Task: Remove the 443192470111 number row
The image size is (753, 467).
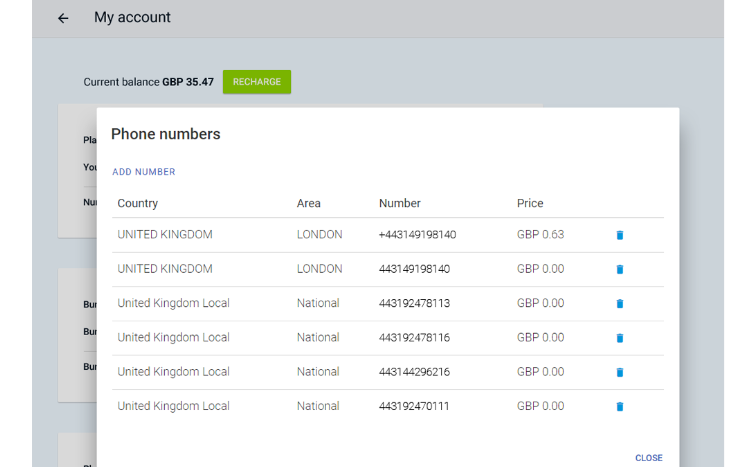Action: 619,406
